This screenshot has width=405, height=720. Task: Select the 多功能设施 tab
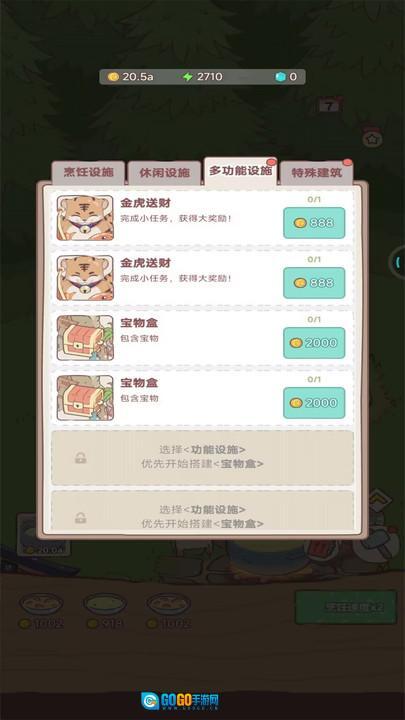241,171
